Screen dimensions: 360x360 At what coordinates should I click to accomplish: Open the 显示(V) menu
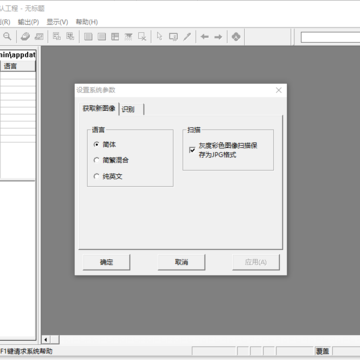click(x=57, y=22)
